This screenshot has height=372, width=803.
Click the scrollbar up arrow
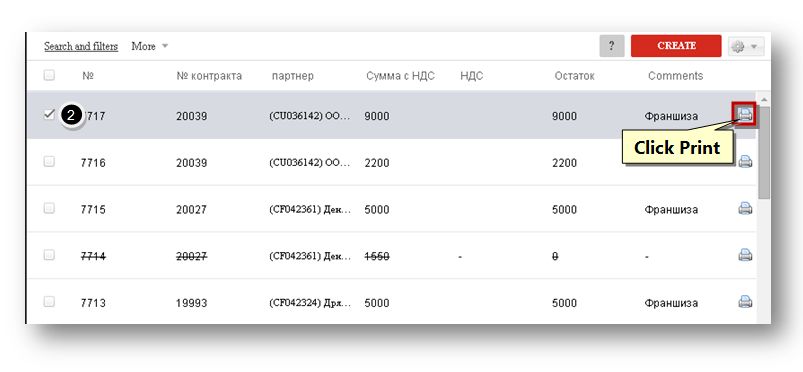(764, 99)
